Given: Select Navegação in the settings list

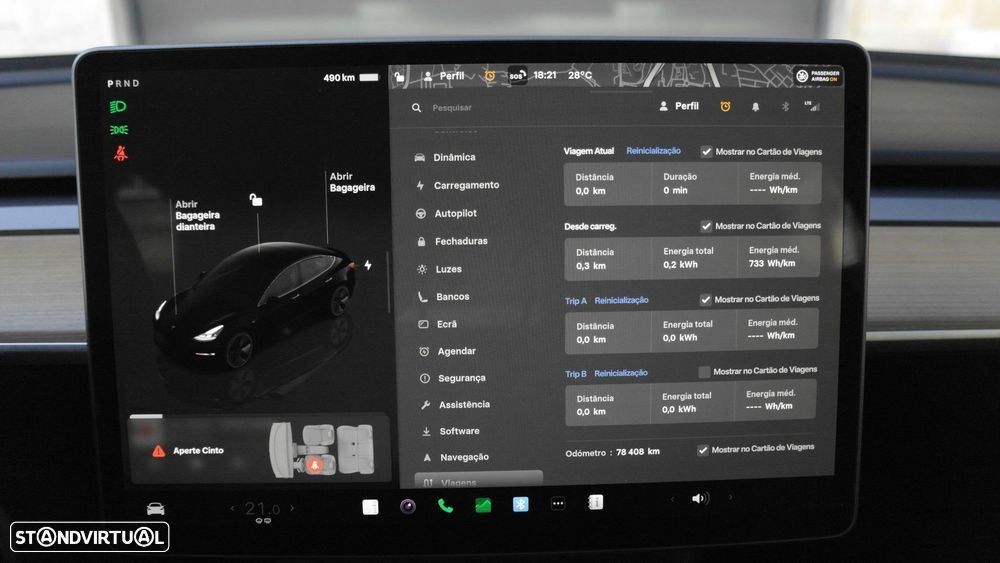Looking at the screenshot, I should click(456, 457).
